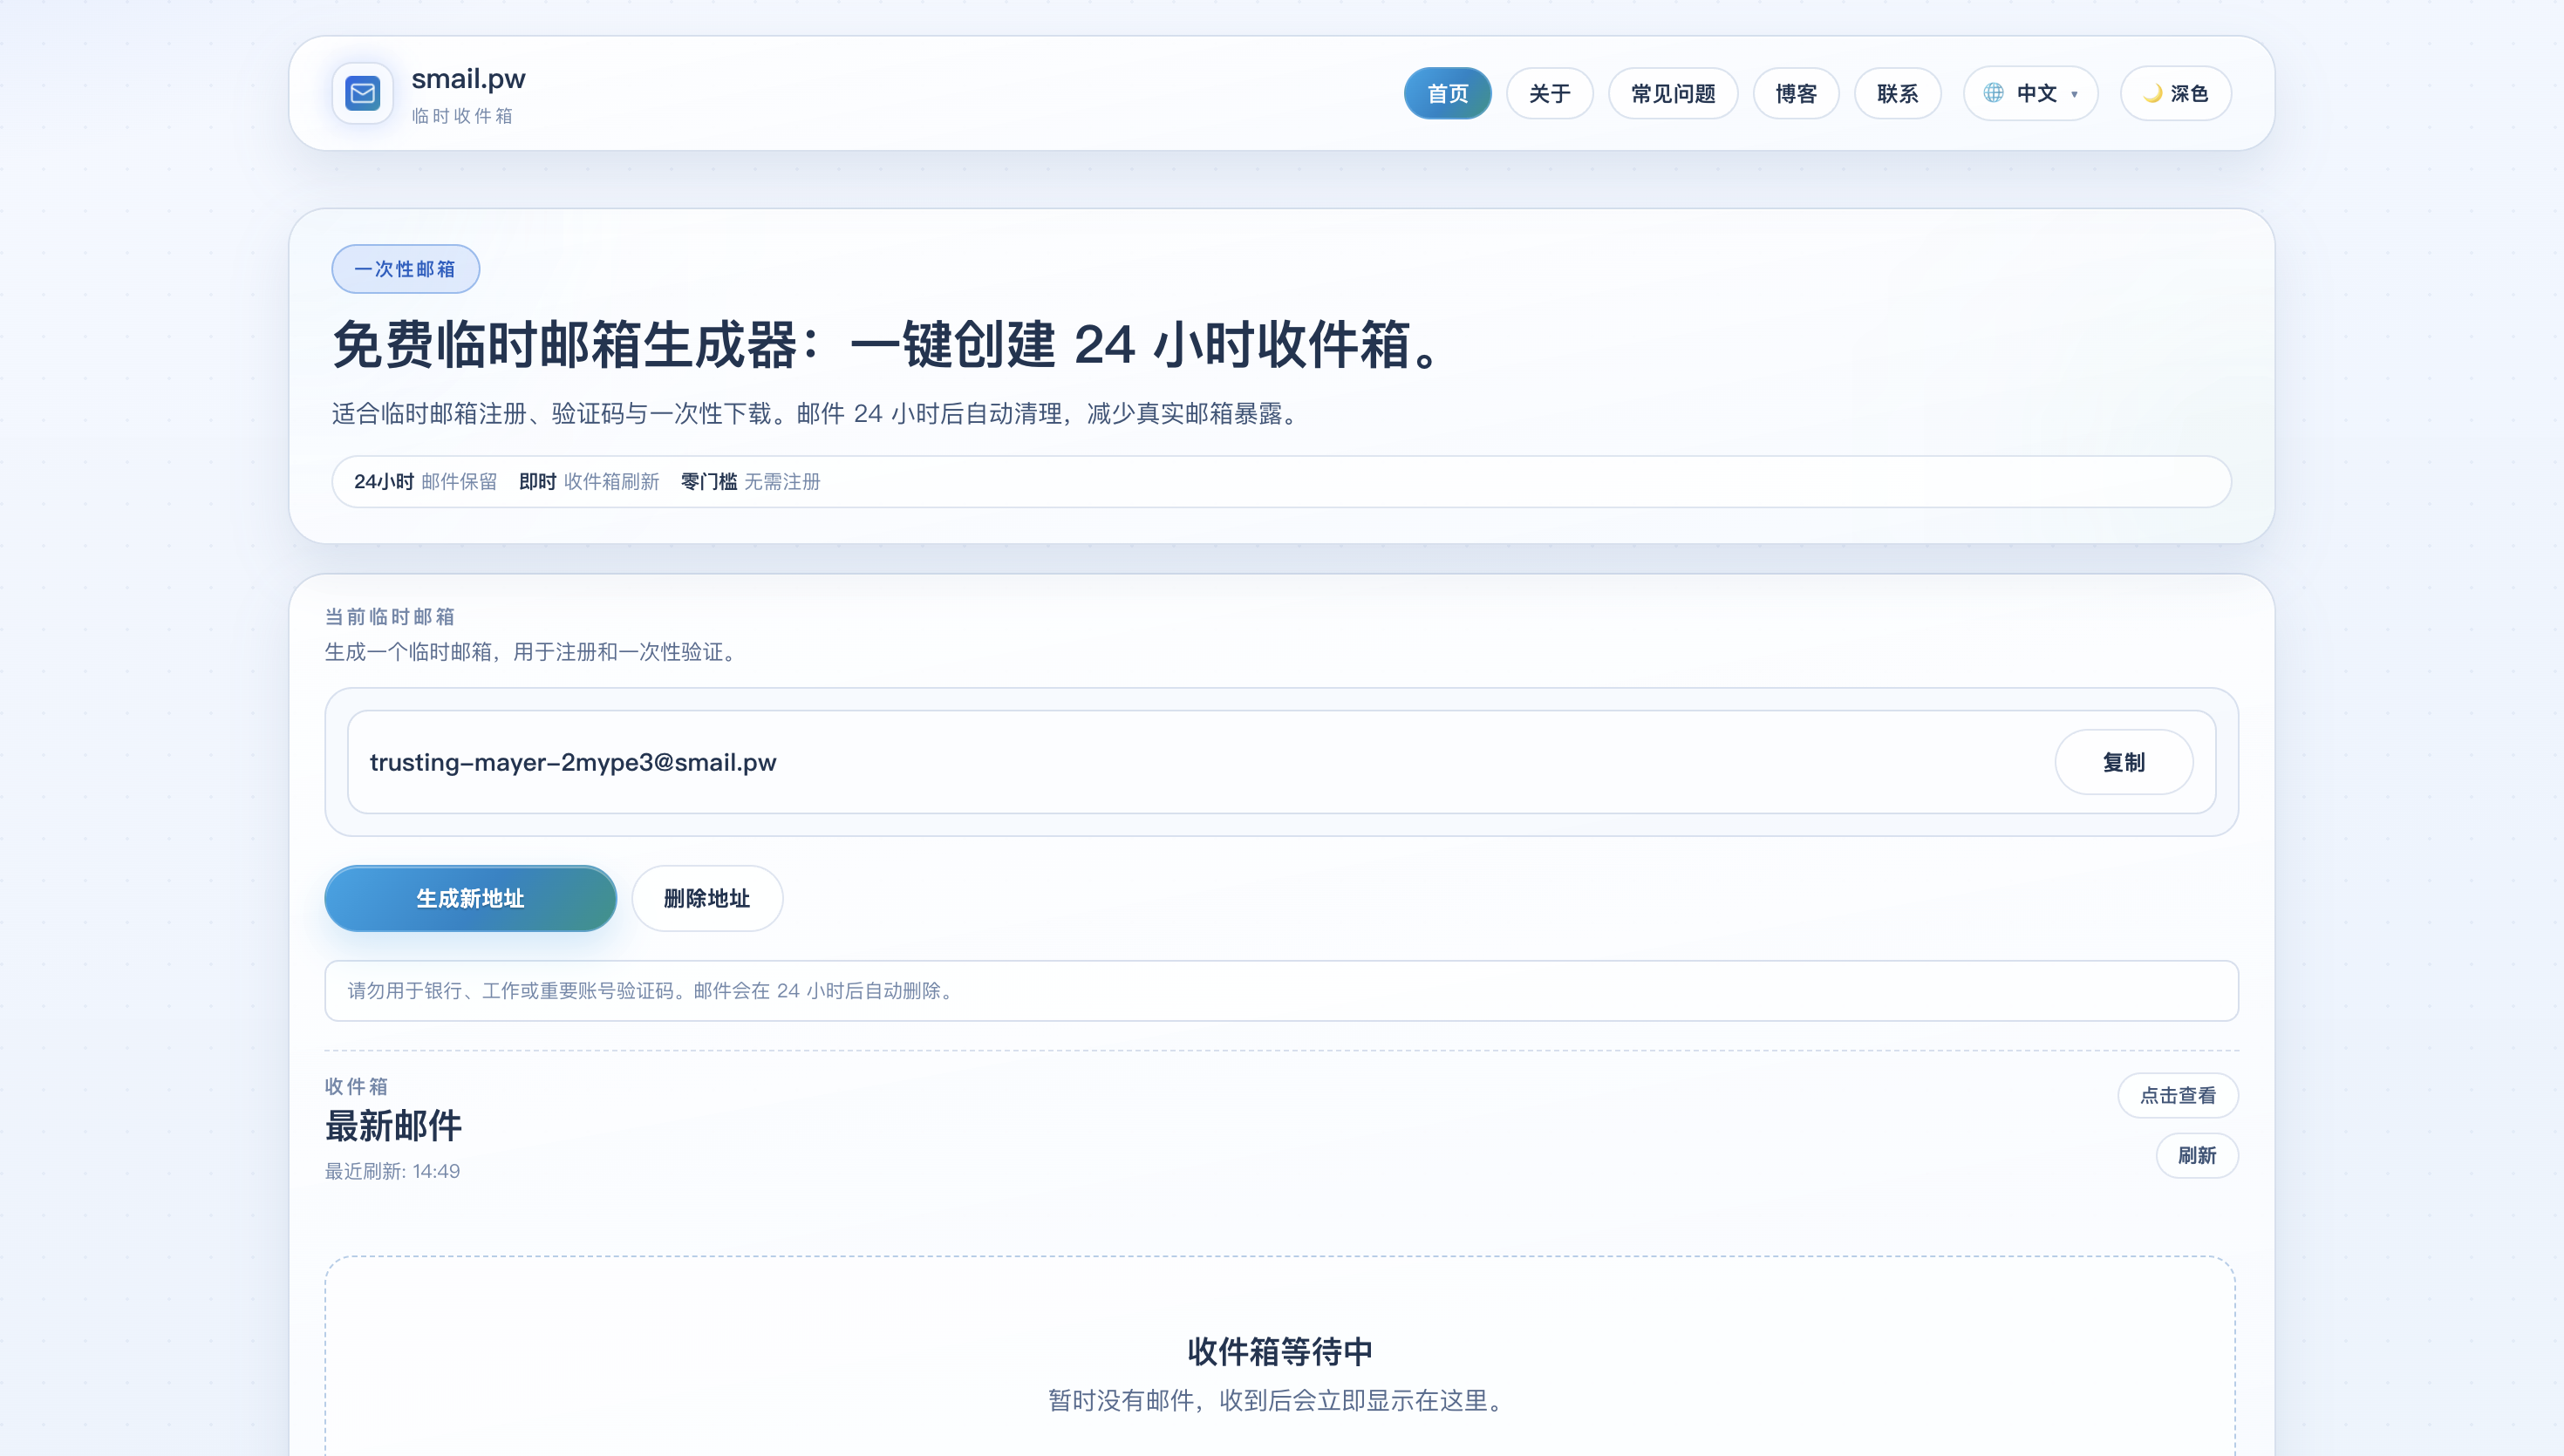Click the smail.pw envelope logo icon
The height and width of the screenshot is (1456, 2564).
click(362, 94)
